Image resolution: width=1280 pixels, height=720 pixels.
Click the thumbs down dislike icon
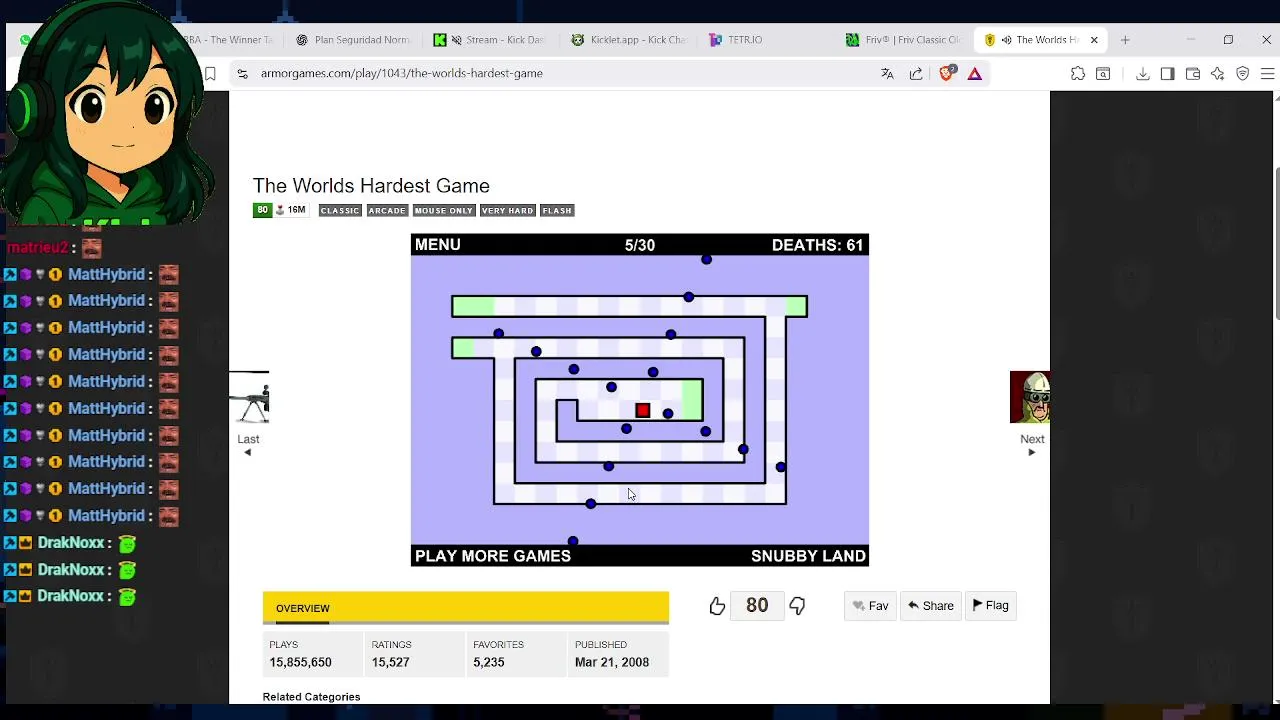797,606
